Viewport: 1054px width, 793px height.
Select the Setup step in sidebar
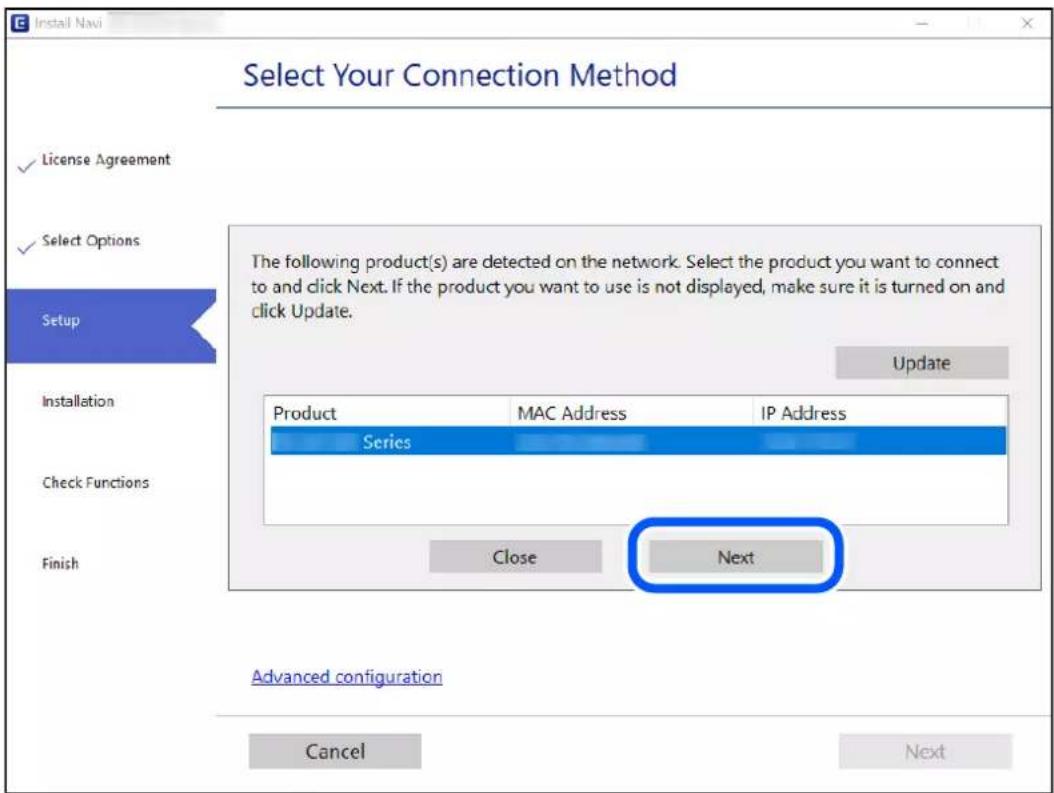pos(111,326)
